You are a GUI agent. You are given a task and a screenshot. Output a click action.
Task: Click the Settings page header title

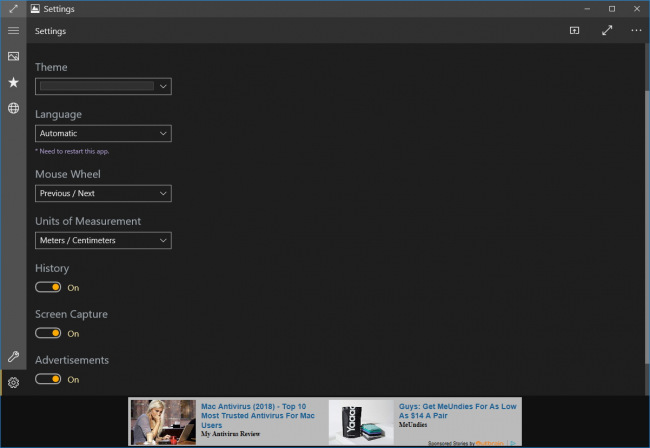click(x=50, y=31)
